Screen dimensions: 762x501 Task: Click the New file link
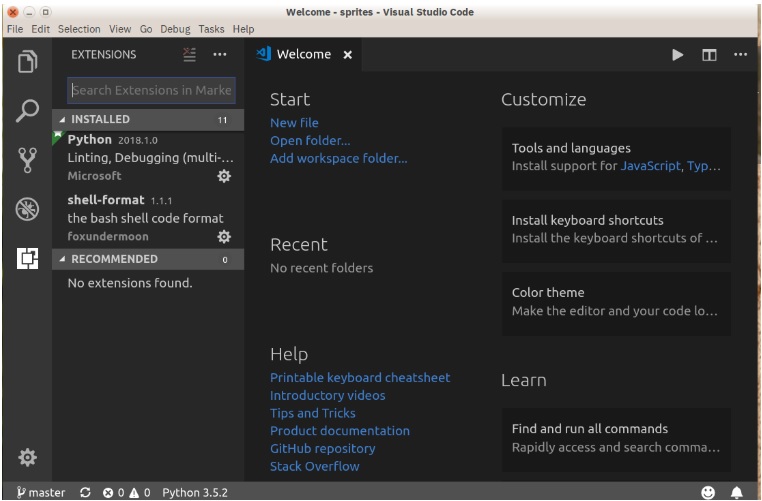point(294,123)
